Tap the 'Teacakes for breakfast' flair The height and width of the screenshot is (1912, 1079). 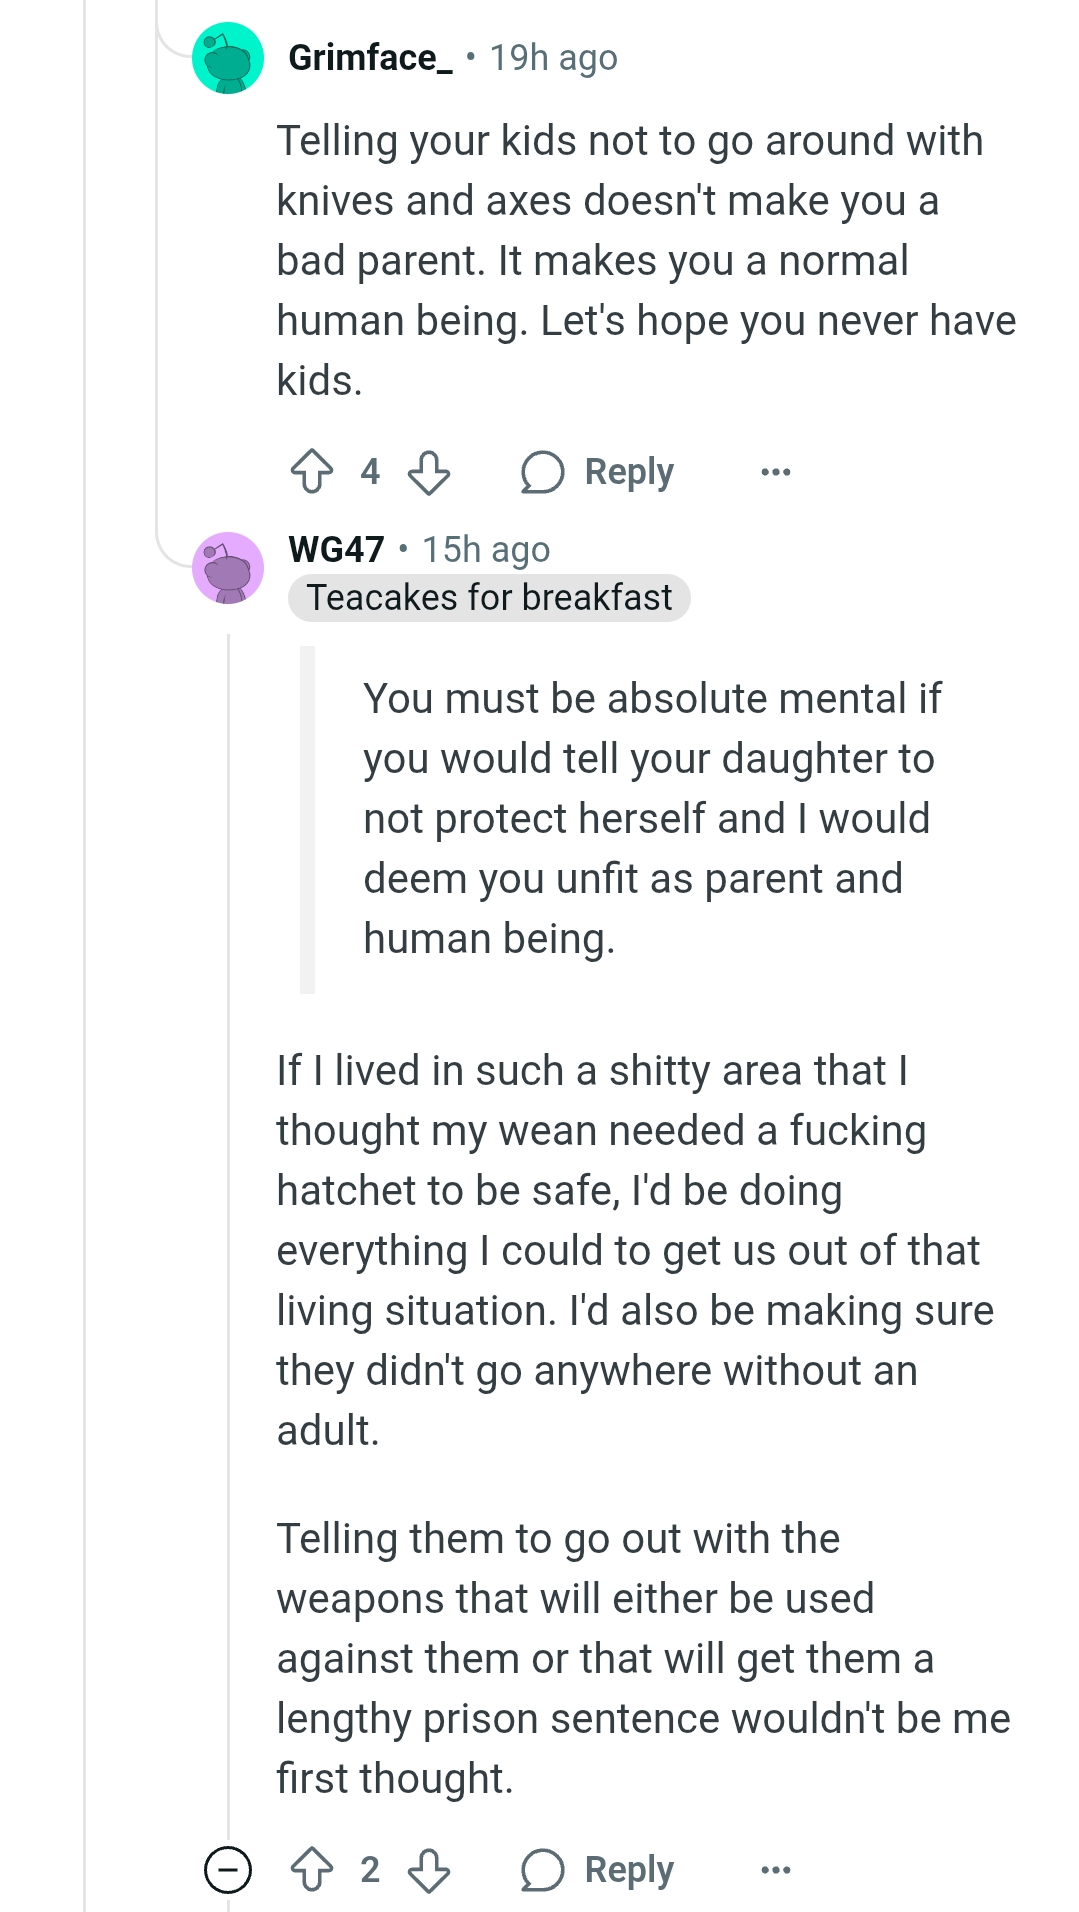pyautogui.click(x=489, y=598)
